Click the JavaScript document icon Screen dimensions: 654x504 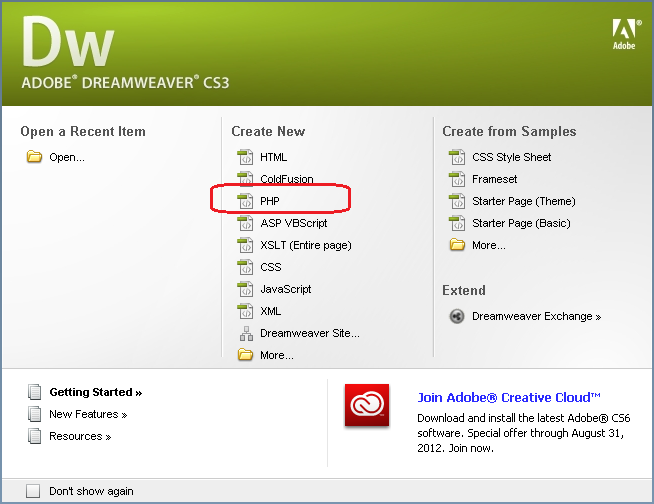click(245, 289)
